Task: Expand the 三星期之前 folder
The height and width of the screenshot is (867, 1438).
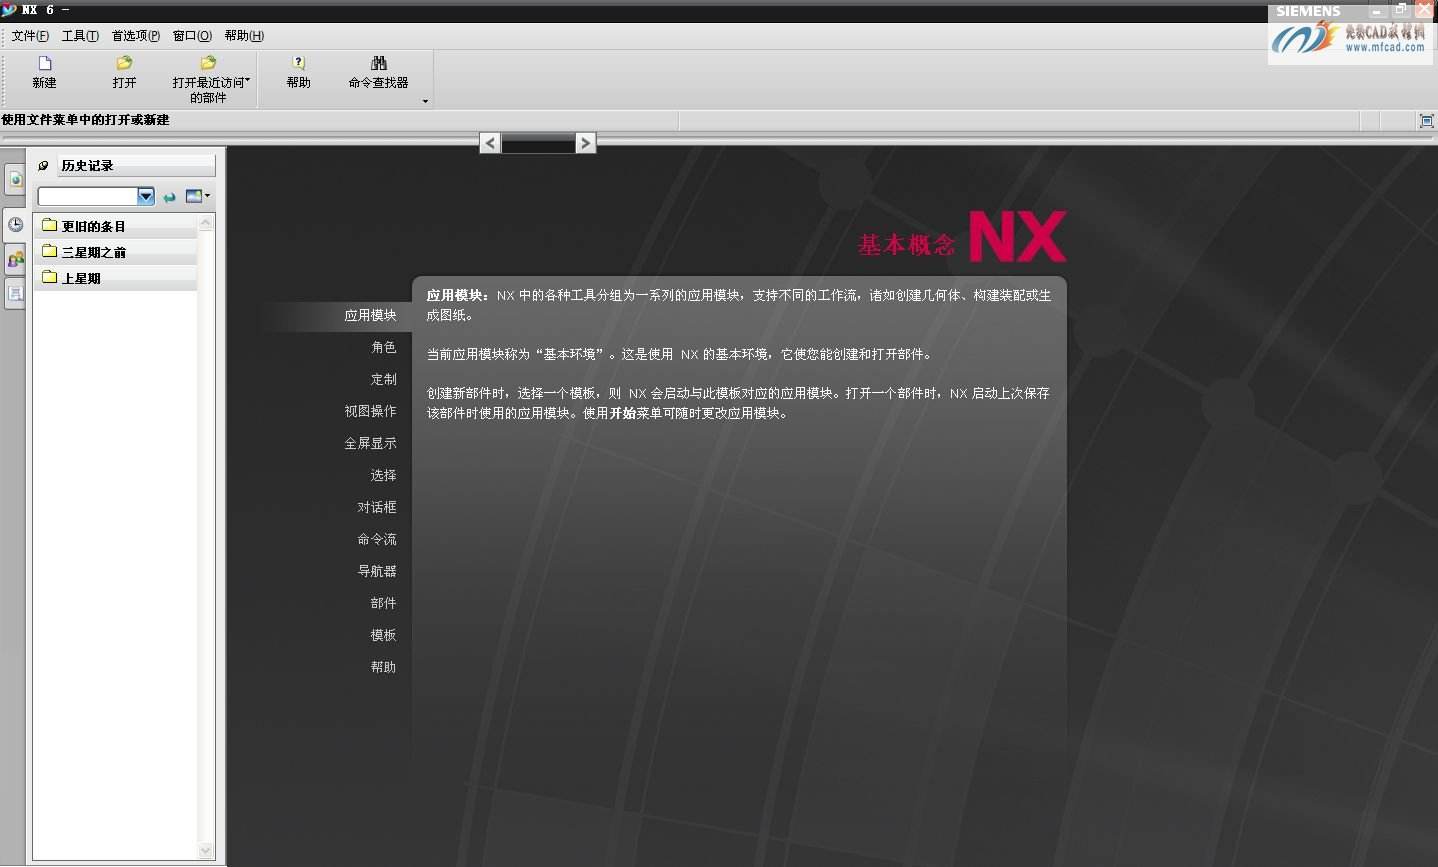Action: click(x=115, y=252)
